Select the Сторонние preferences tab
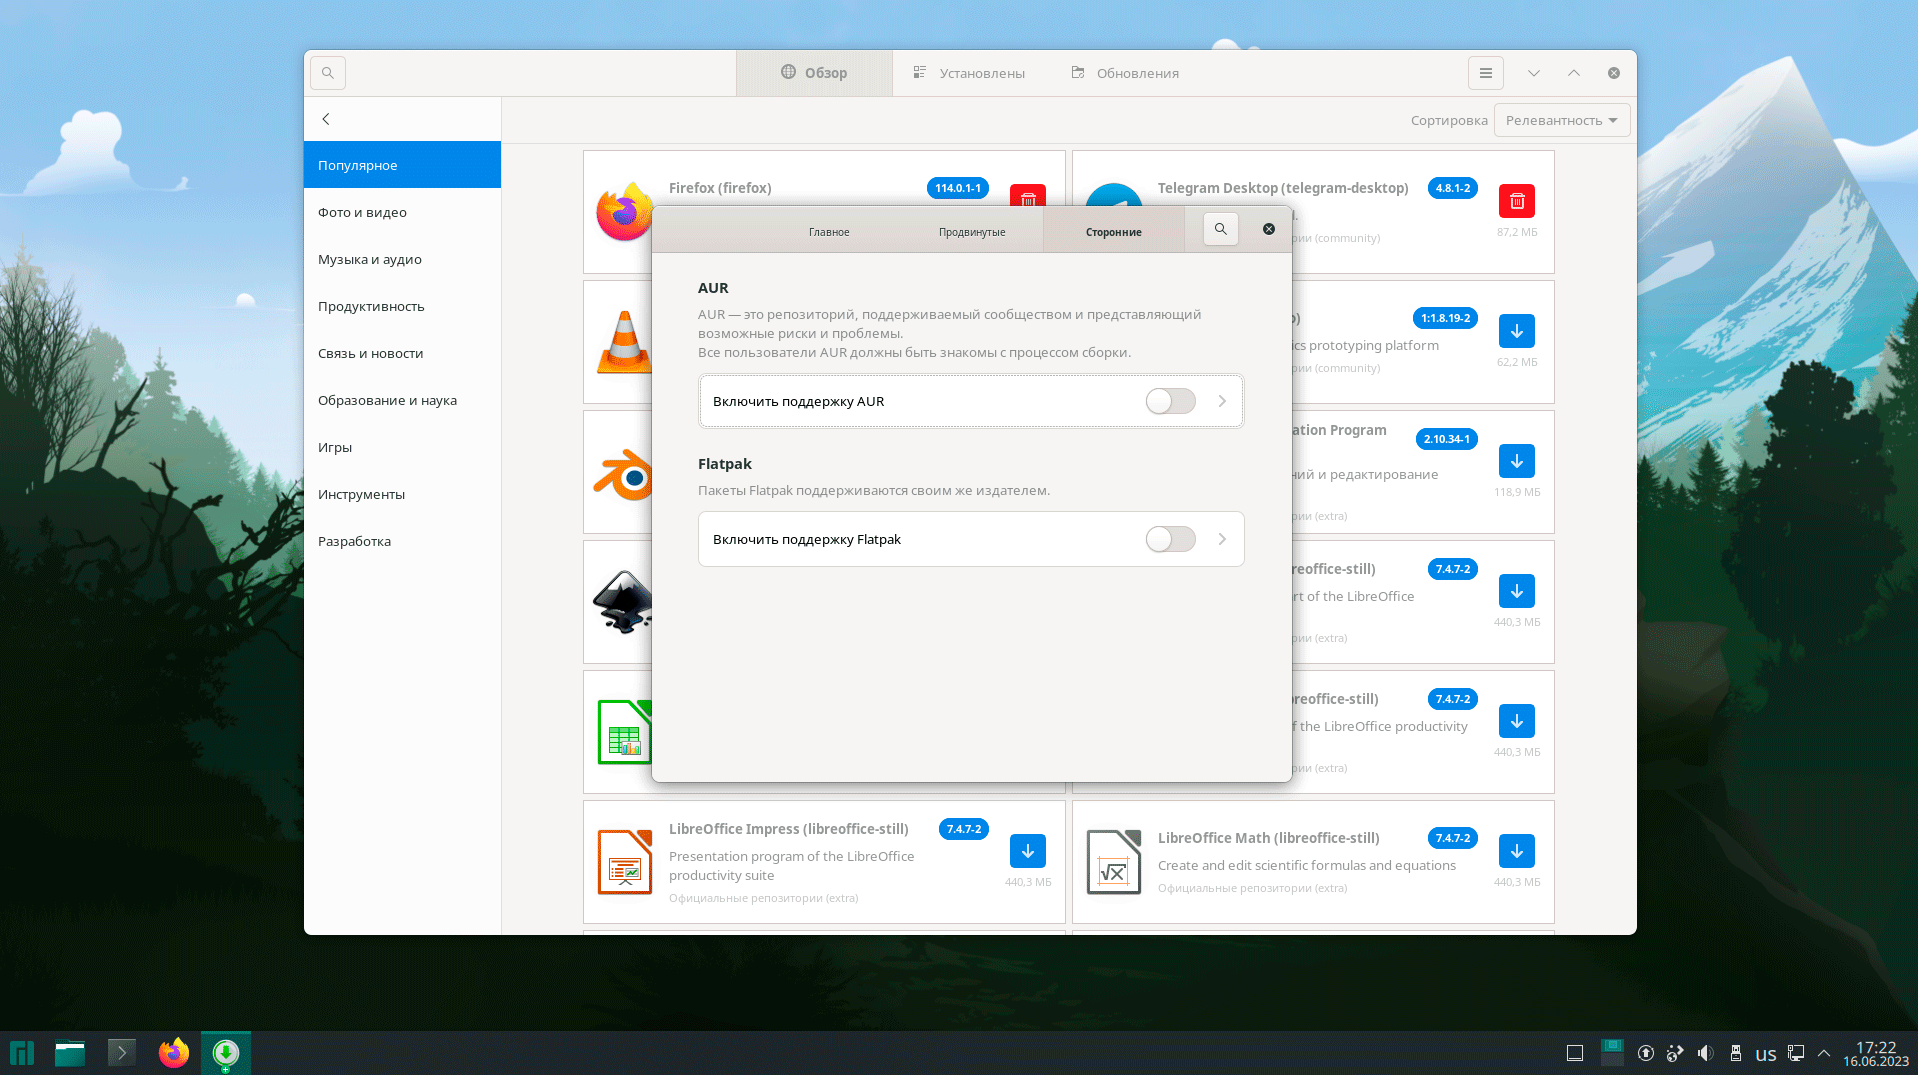 click(1113, 232)
